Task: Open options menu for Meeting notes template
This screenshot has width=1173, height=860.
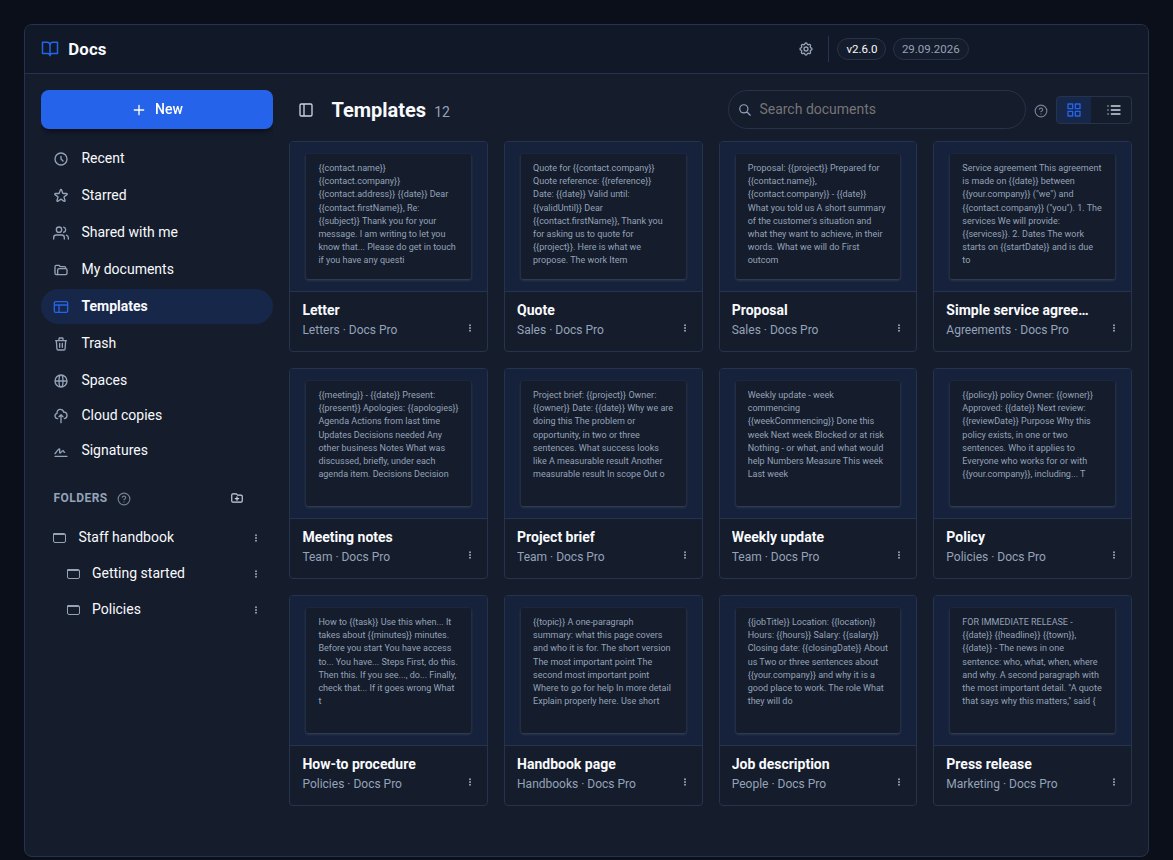Action: tap(470, 555)
